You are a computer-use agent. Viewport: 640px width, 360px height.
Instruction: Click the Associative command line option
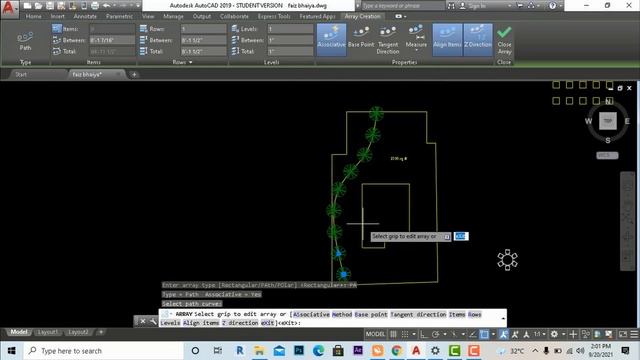(311, 314)
